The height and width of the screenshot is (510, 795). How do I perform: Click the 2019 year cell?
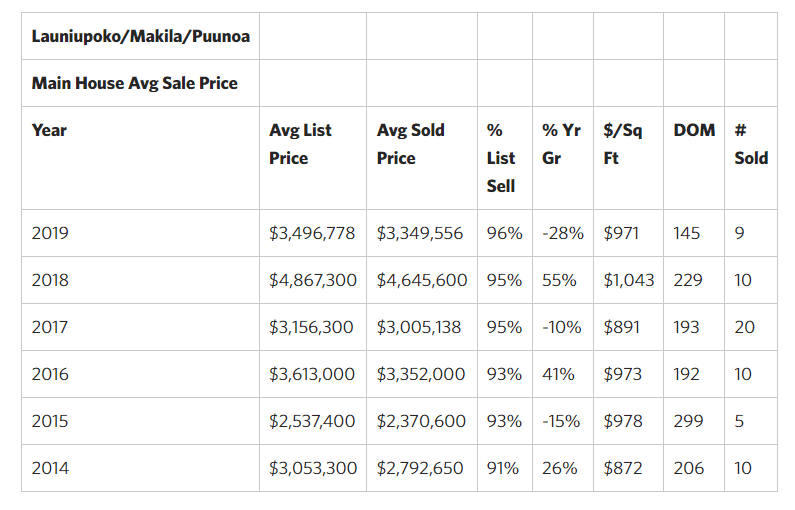50,233
